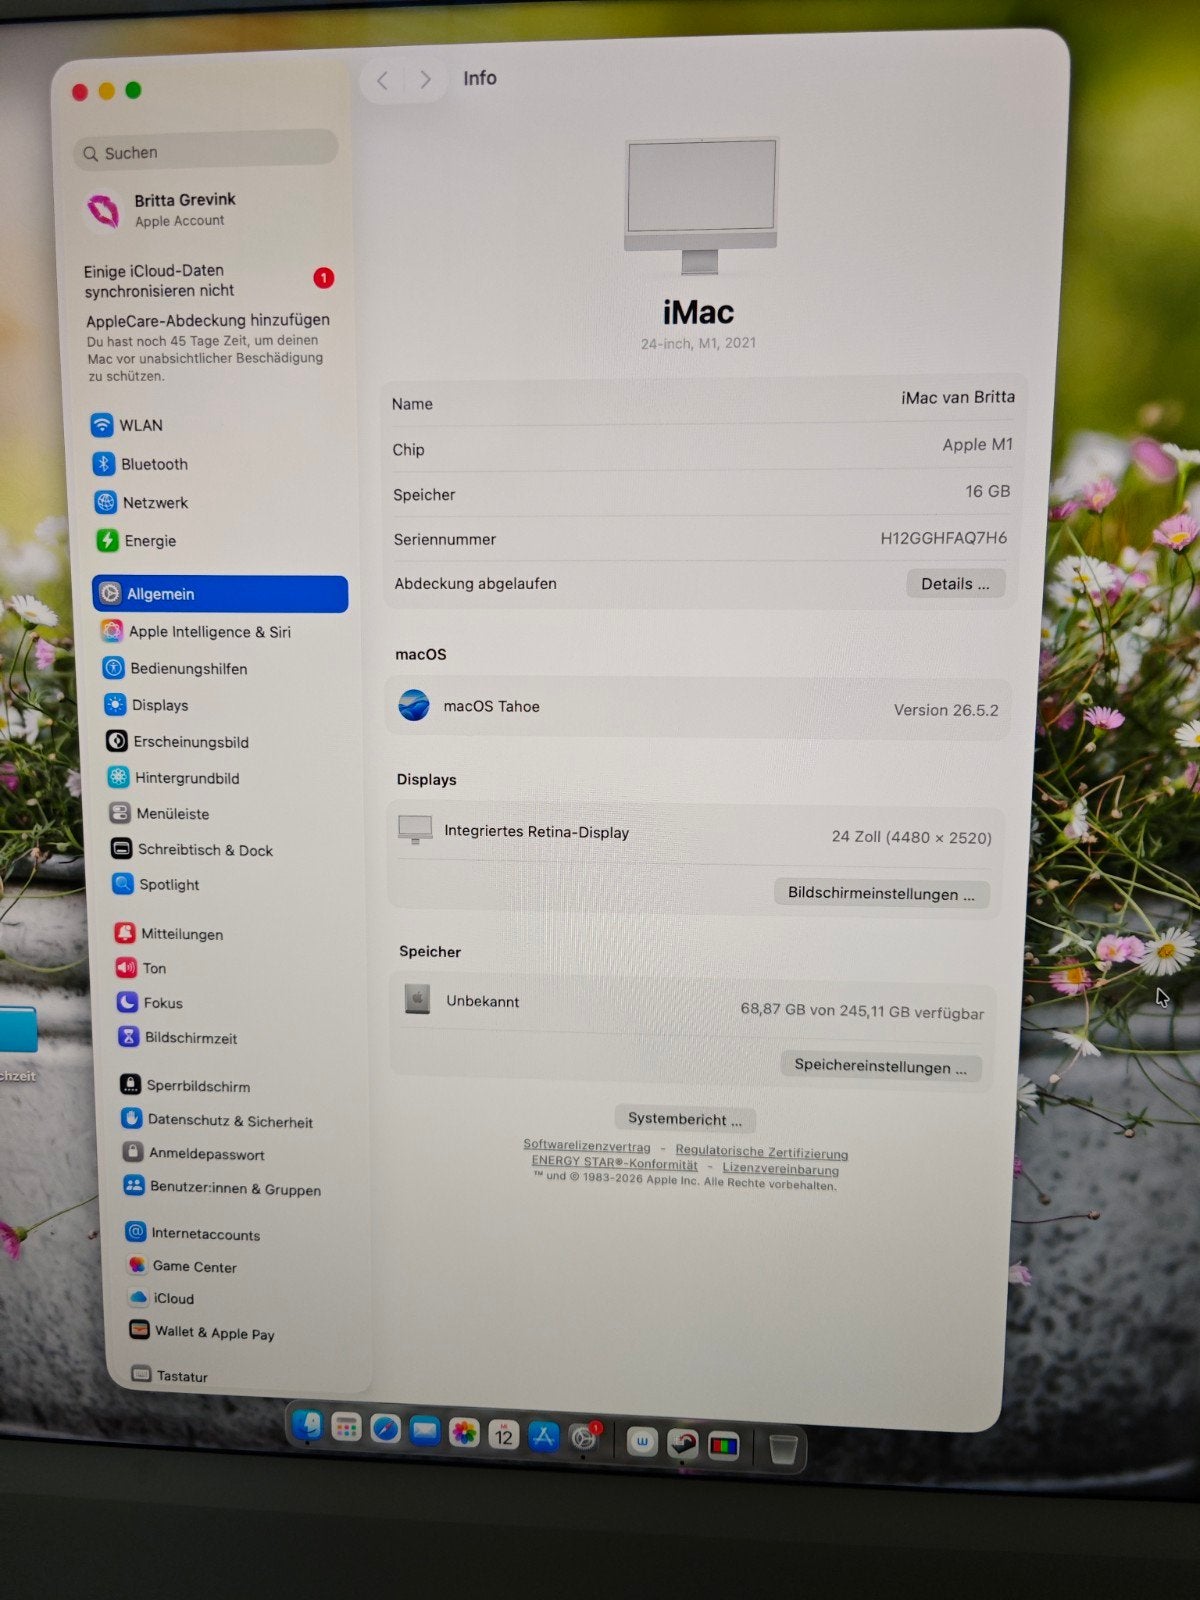Viewport: 1200px width, 1600px height.
Task: Open Energie settings
Action: [137, 540]
